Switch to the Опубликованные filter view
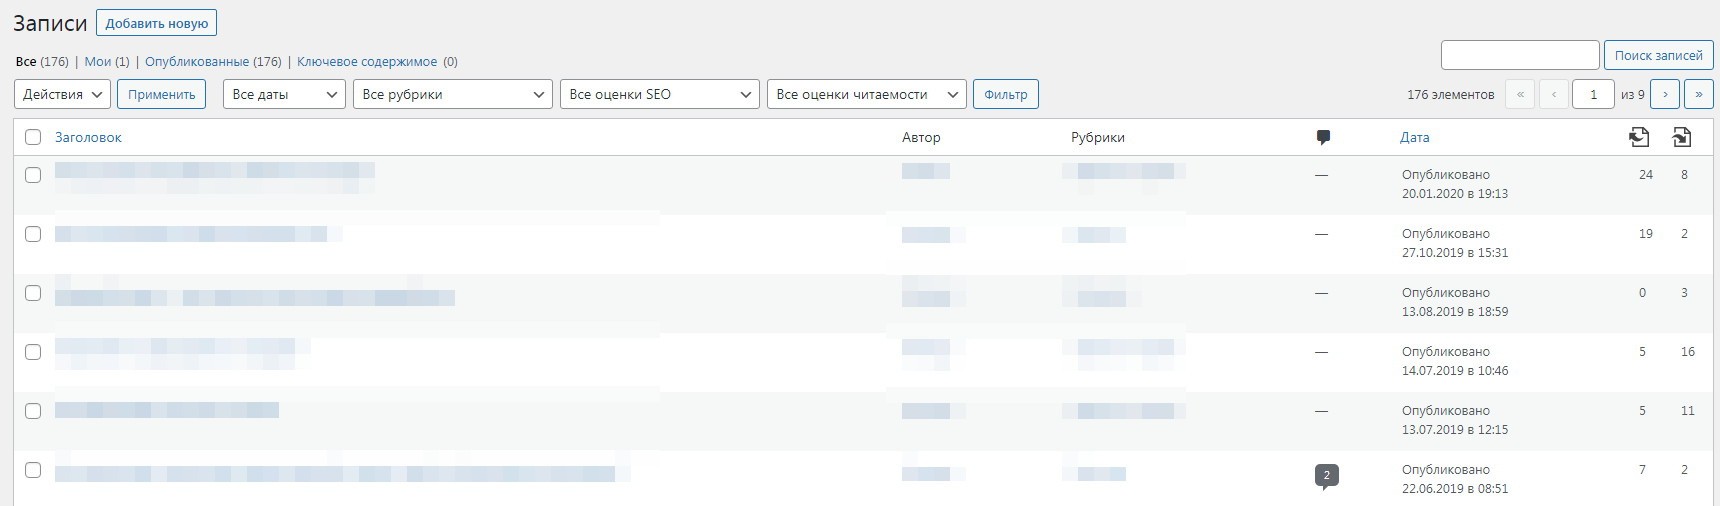Screen dimensions: 1720x506 197,62
